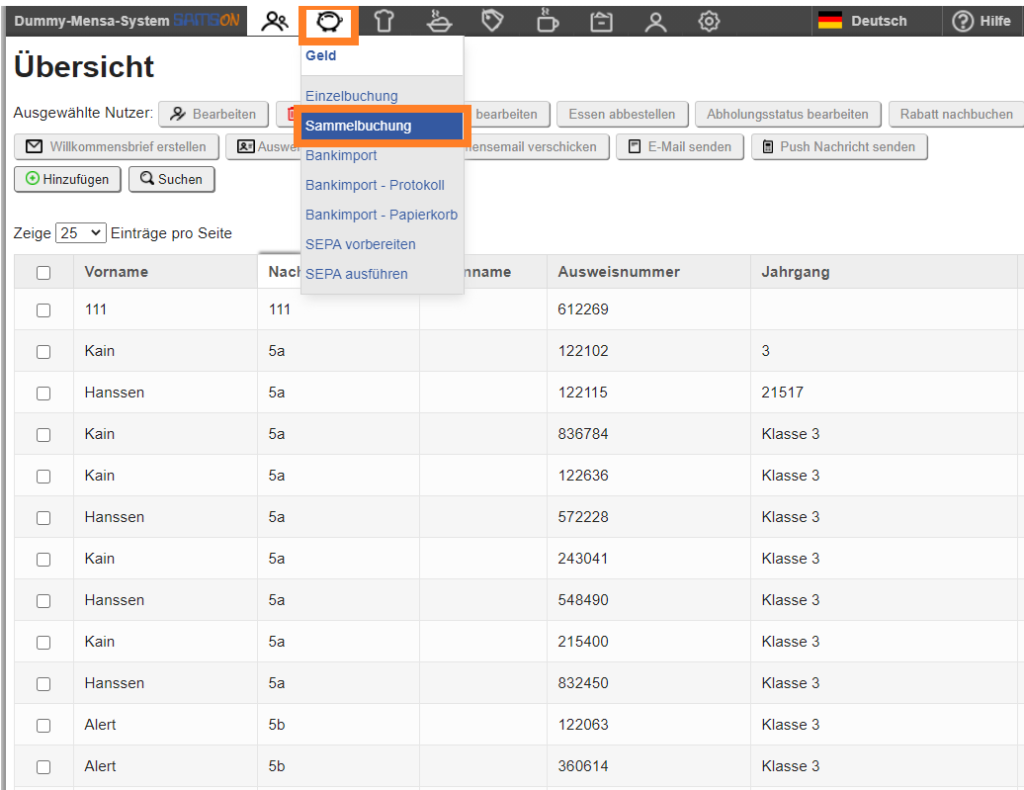Click Essen abbestellen button

point(622,114)
